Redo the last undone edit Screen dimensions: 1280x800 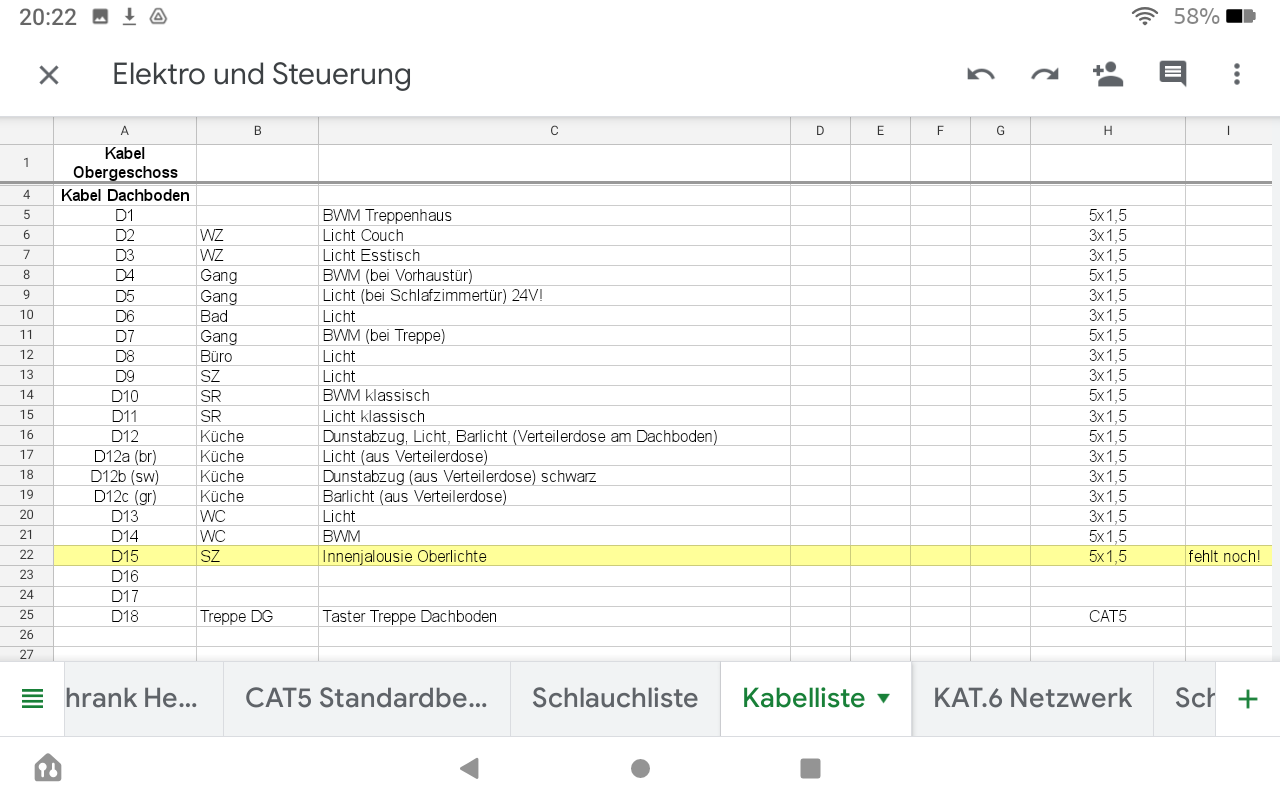point(1045,75)
